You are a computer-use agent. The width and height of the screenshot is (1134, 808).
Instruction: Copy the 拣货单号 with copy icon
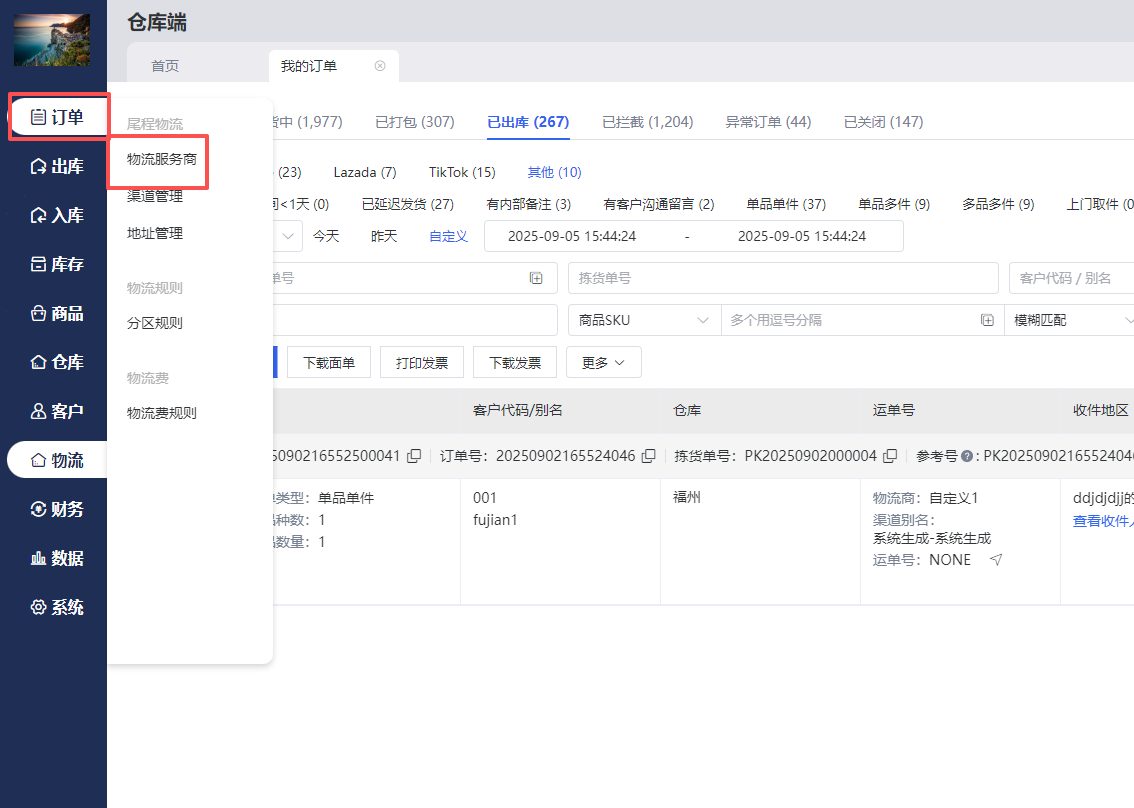pos(890,456)
